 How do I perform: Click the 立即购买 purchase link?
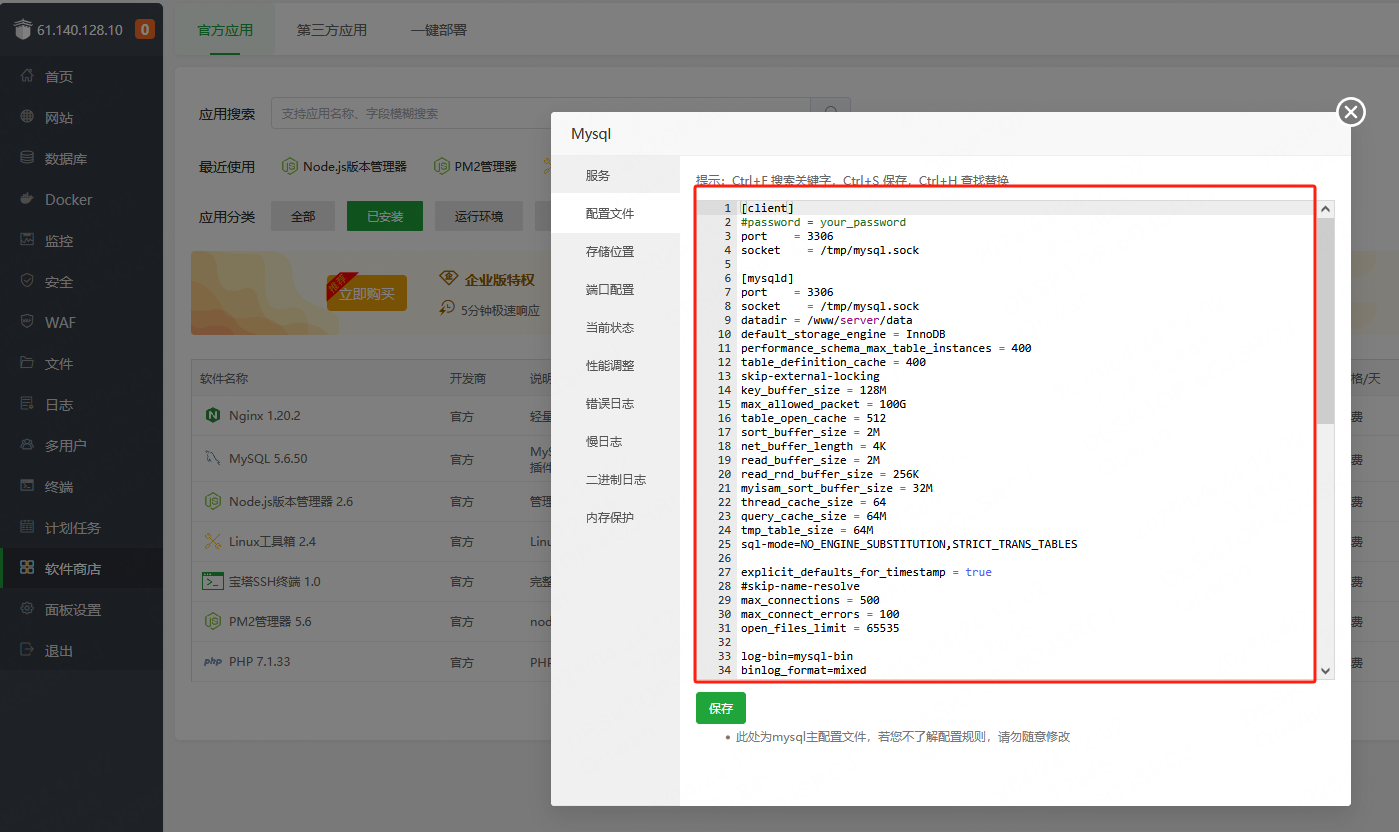point(366,293)
